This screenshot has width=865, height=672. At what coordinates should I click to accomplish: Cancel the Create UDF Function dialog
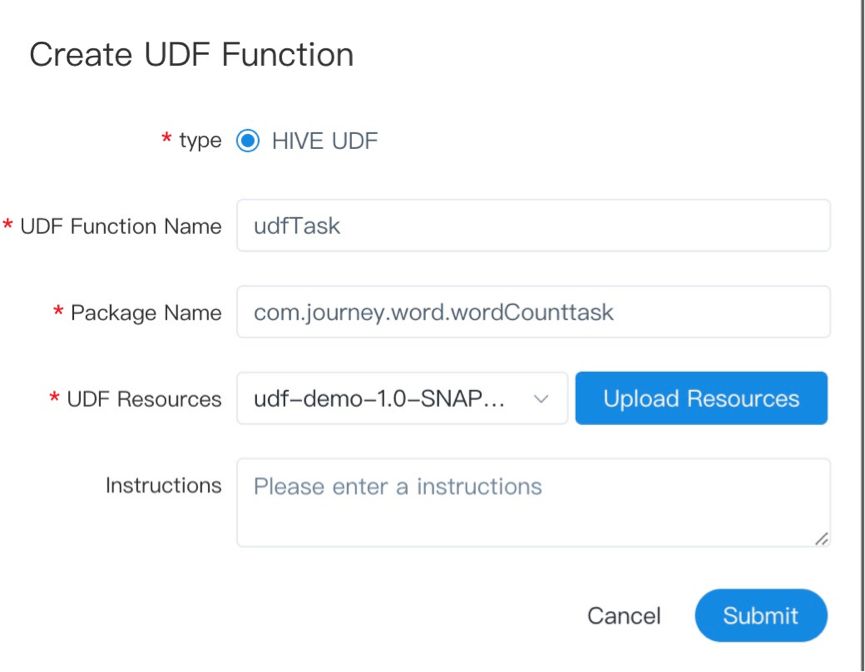[624, 616]
